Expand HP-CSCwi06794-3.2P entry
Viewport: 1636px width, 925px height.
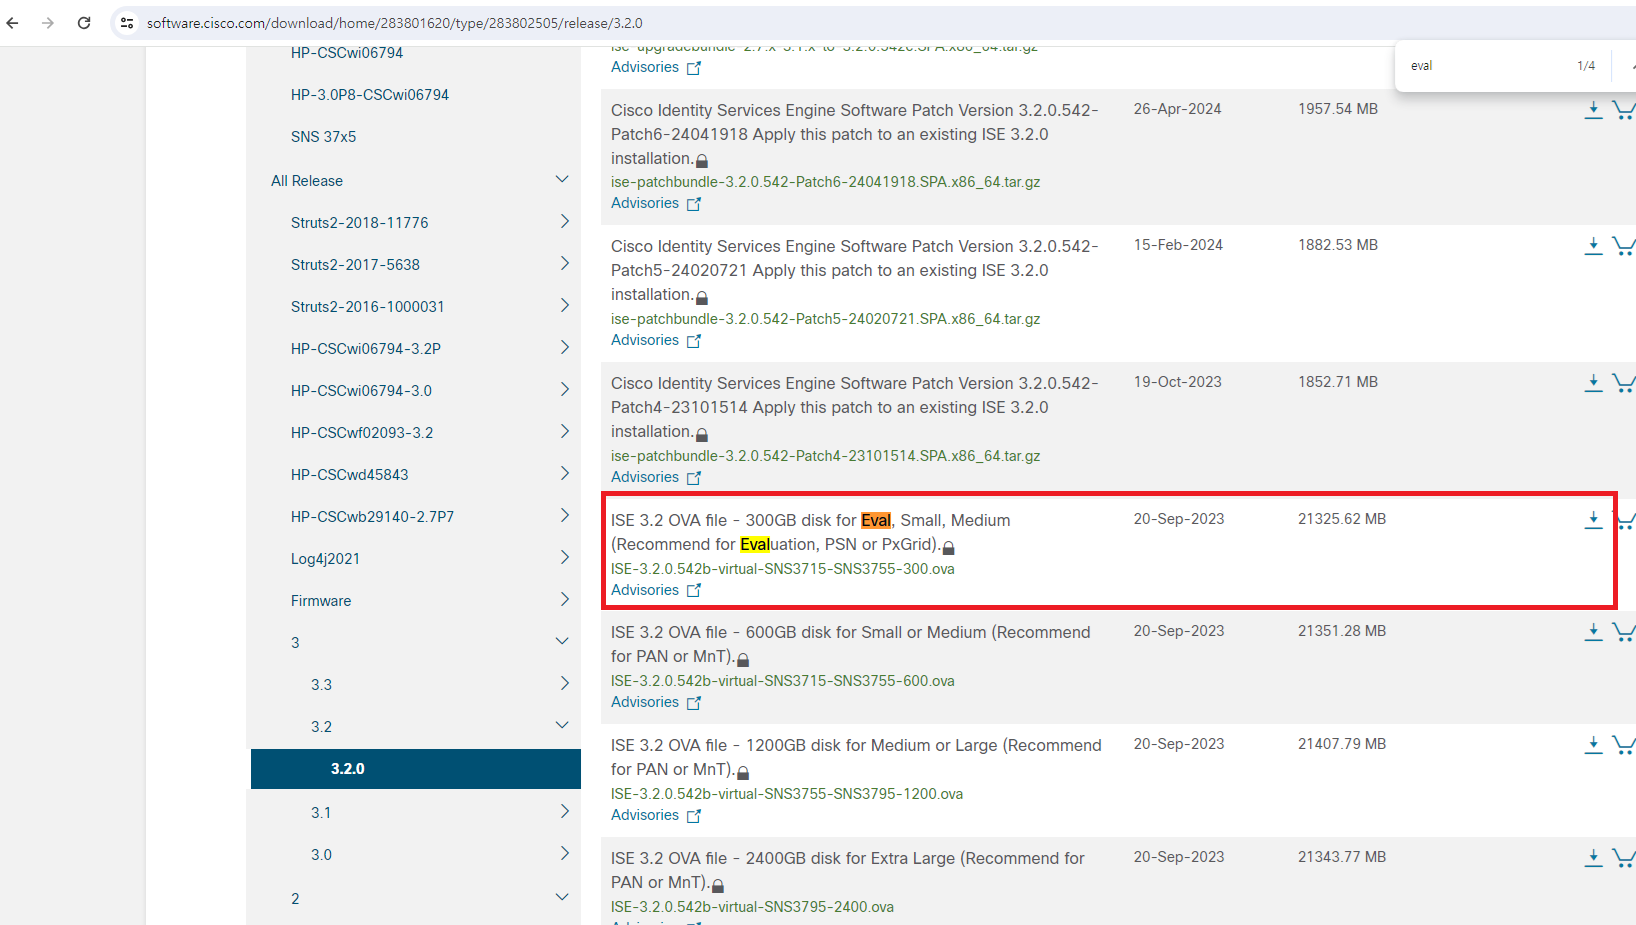pos(564,348)
